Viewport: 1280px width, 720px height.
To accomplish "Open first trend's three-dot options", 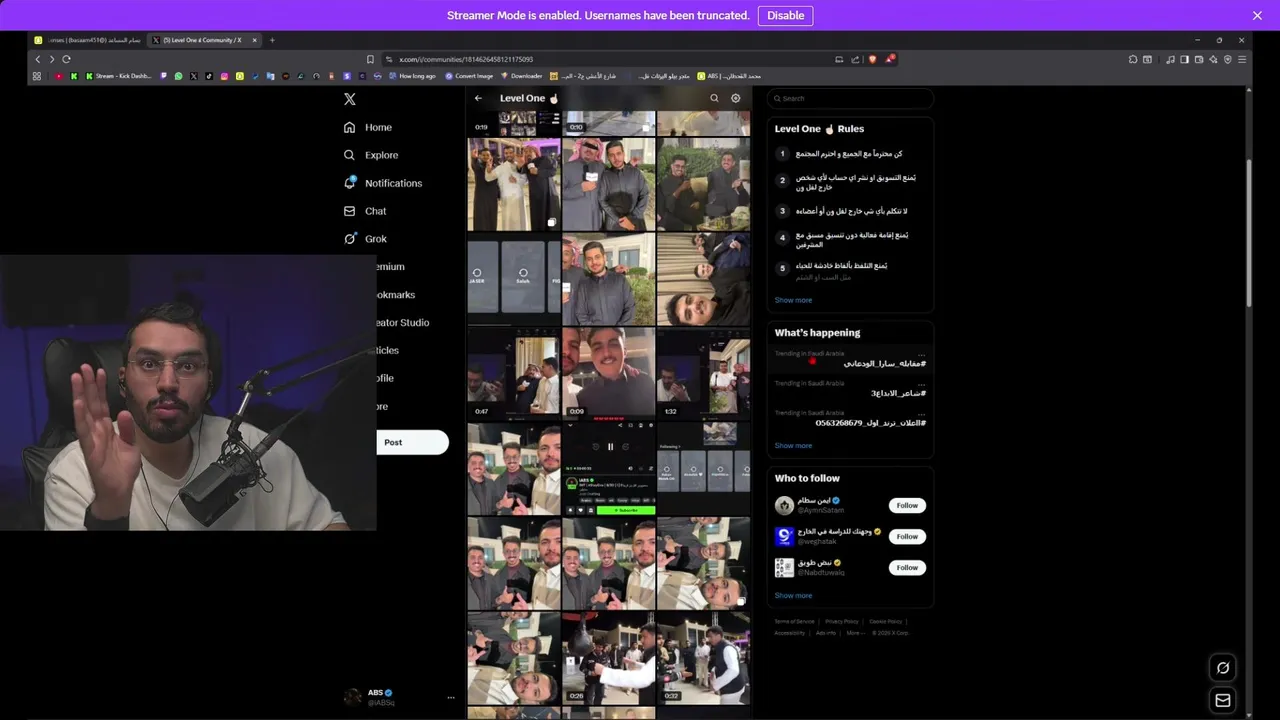I will click(x=921, y=354).
